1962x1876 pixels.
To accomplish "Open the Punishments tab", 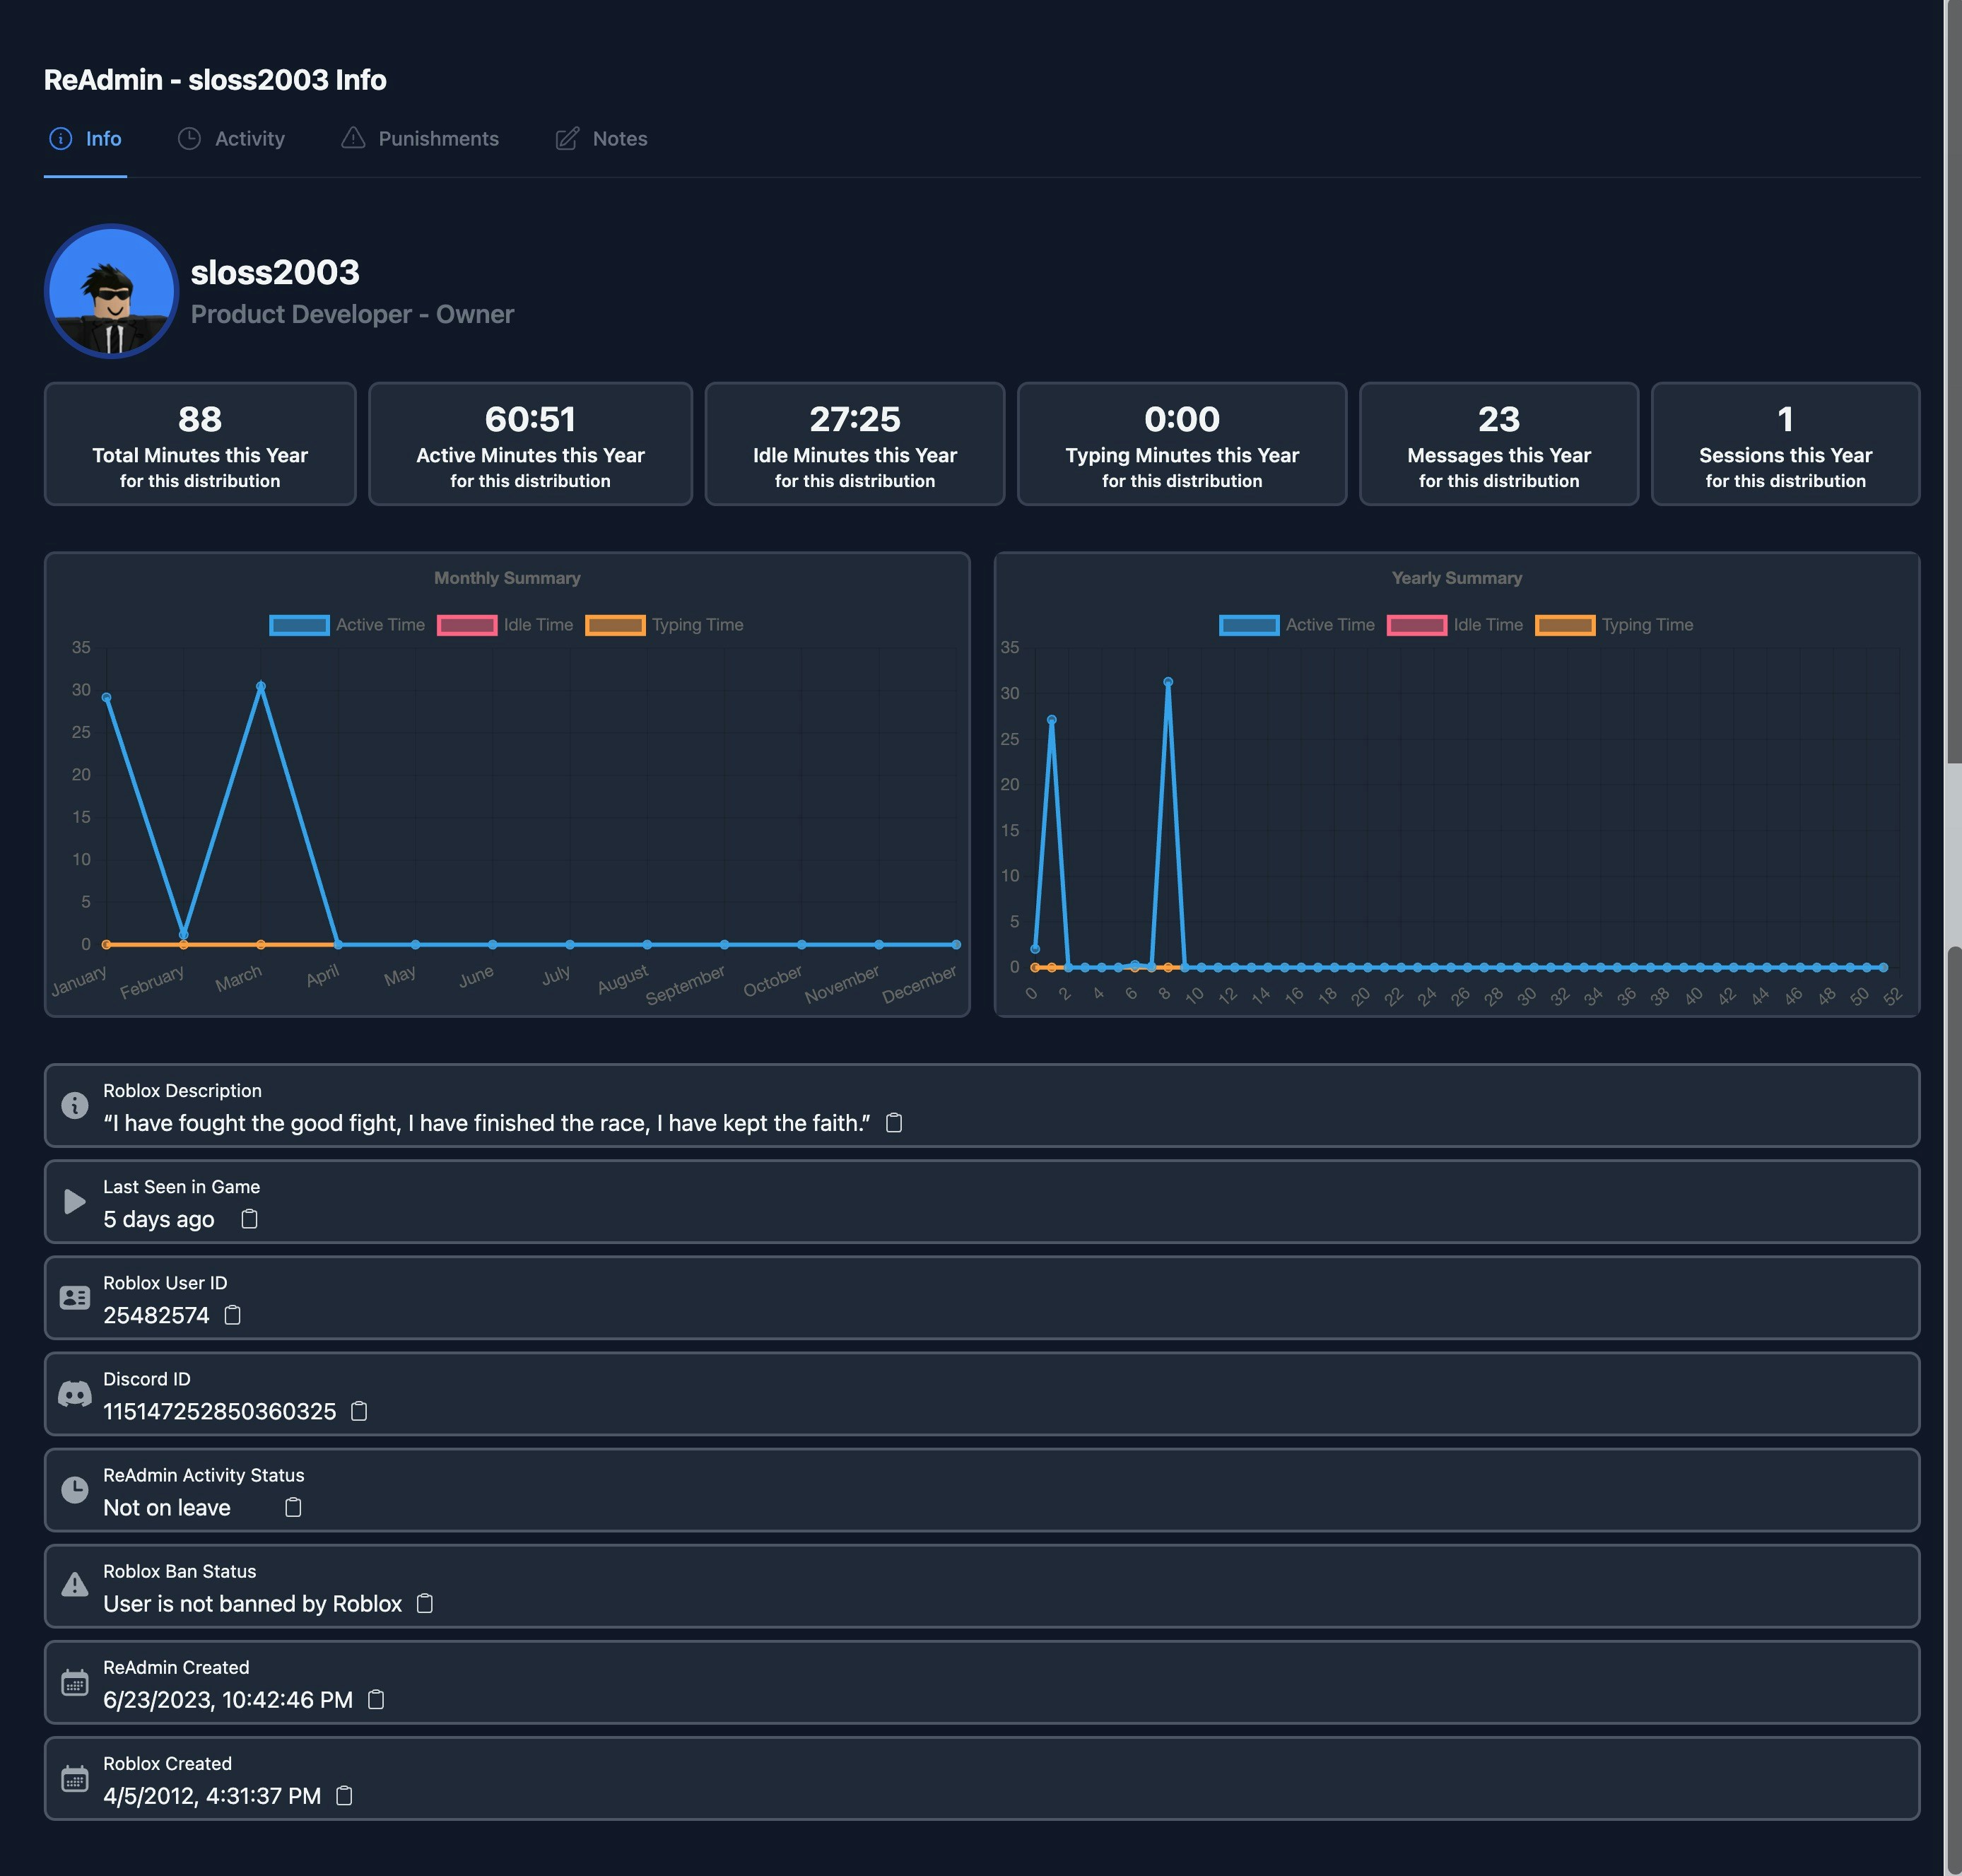I will point(420,139).
